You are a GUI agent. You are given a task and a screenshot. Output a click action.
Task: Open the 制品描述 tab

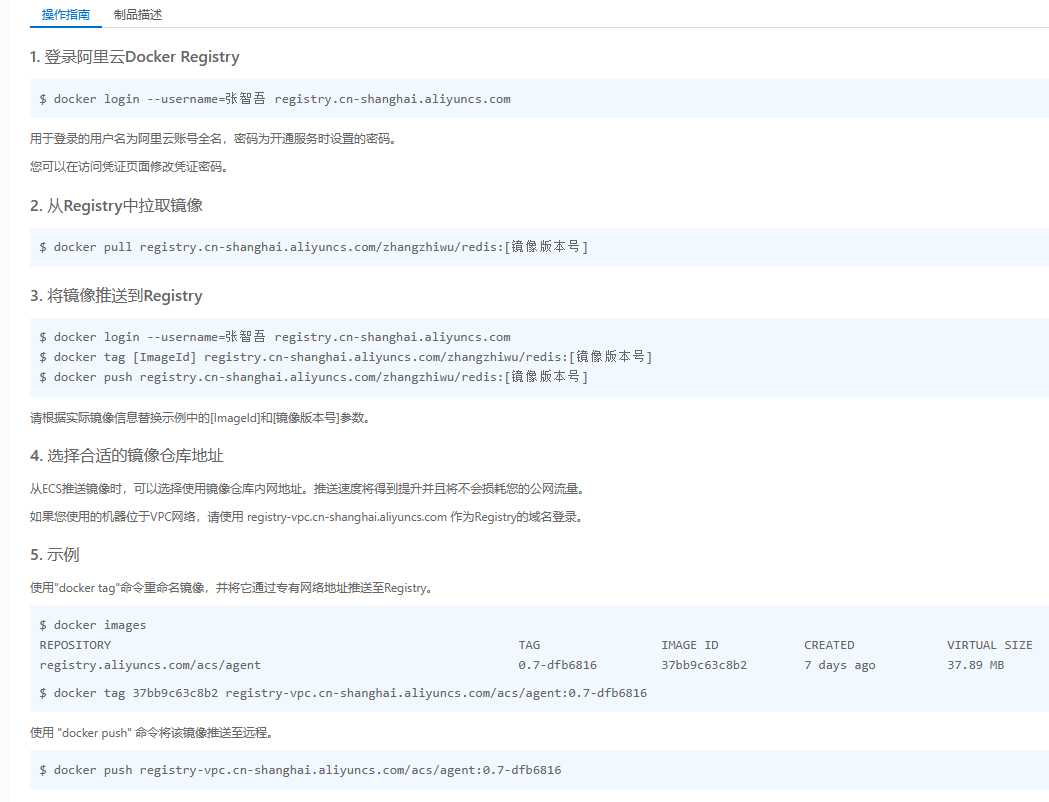click(x=138, y=15)
